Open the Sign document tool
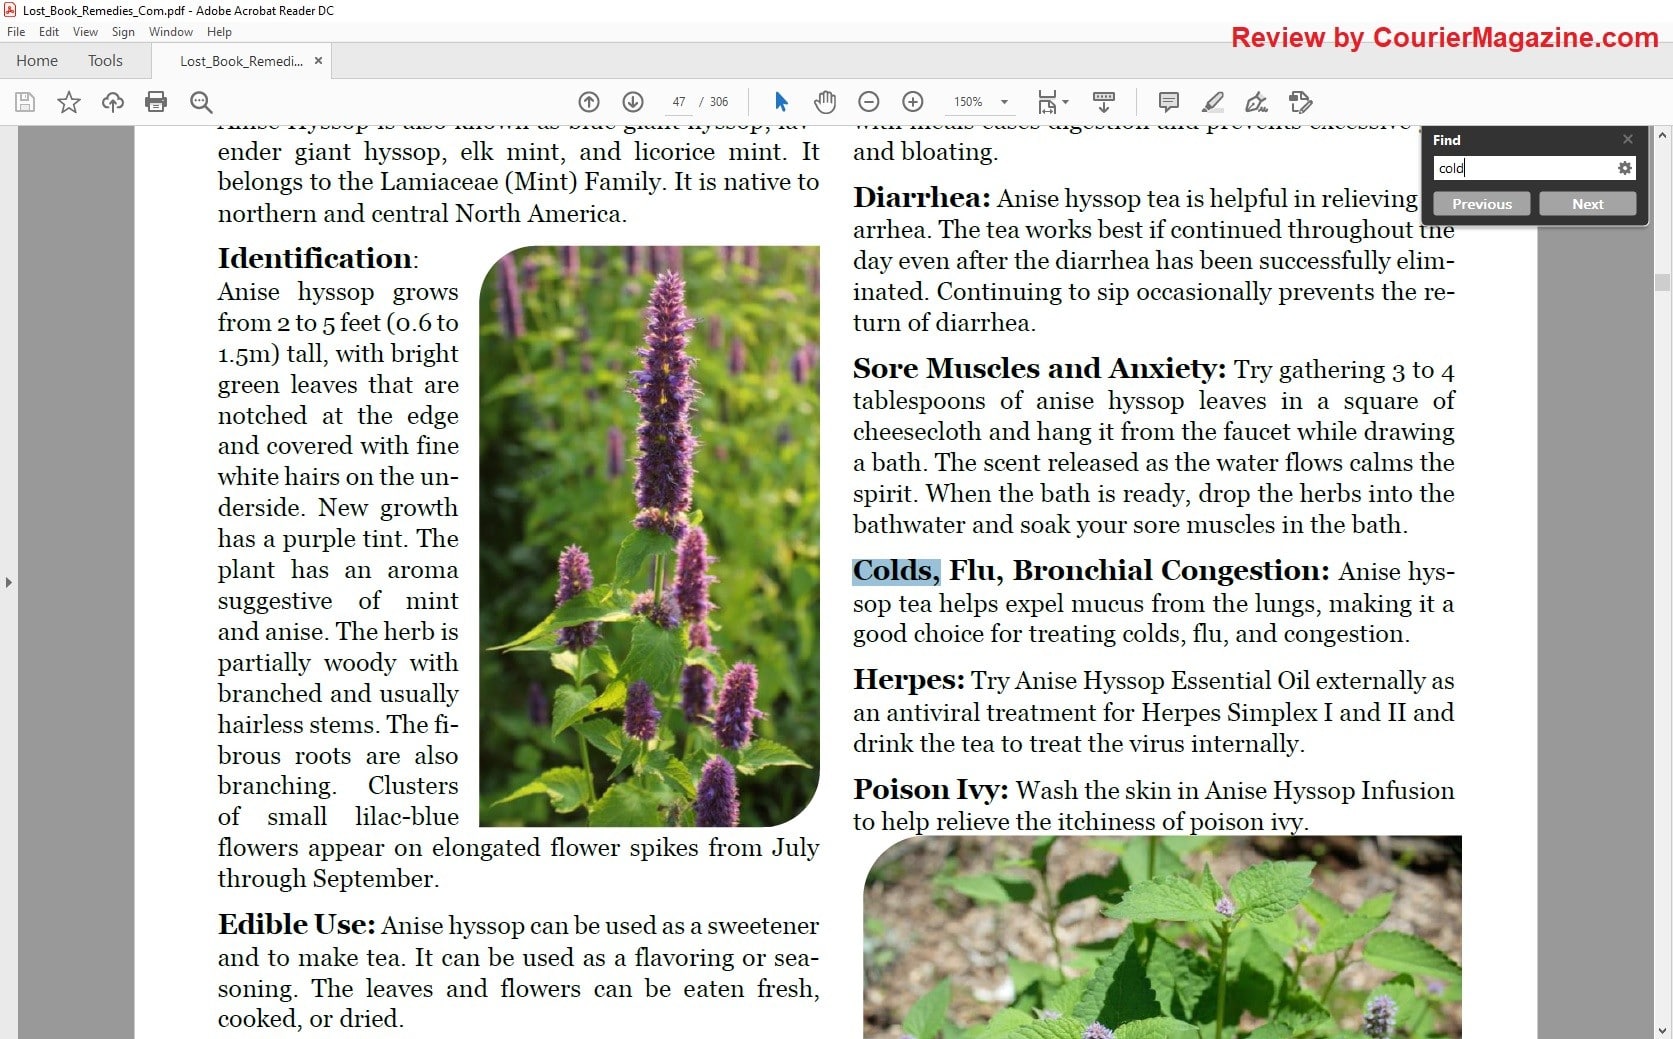This screenshot has height=1039, width=1673. pos(1256,102)
